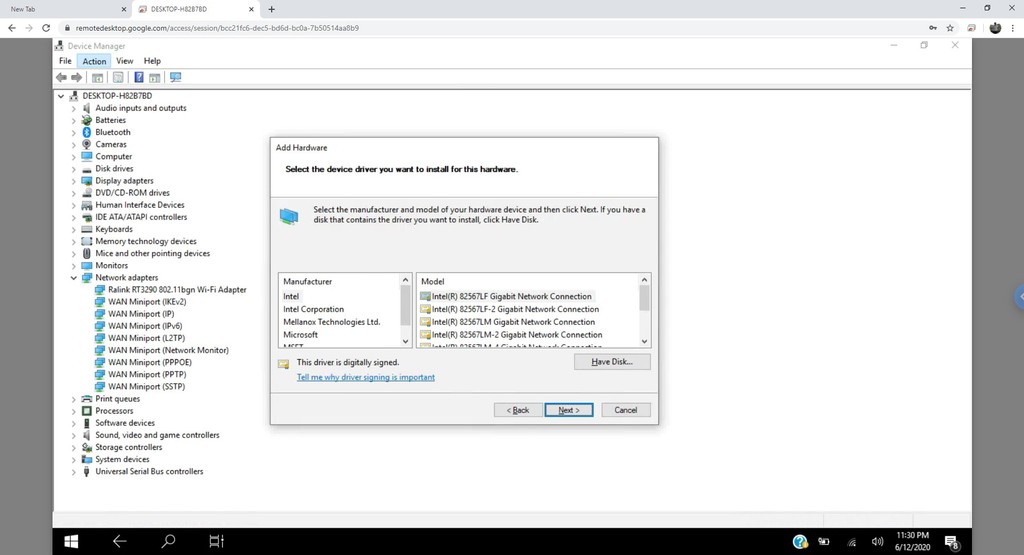Select WAN Miniport (Network Monitor) device

click(x=168, y=351)
